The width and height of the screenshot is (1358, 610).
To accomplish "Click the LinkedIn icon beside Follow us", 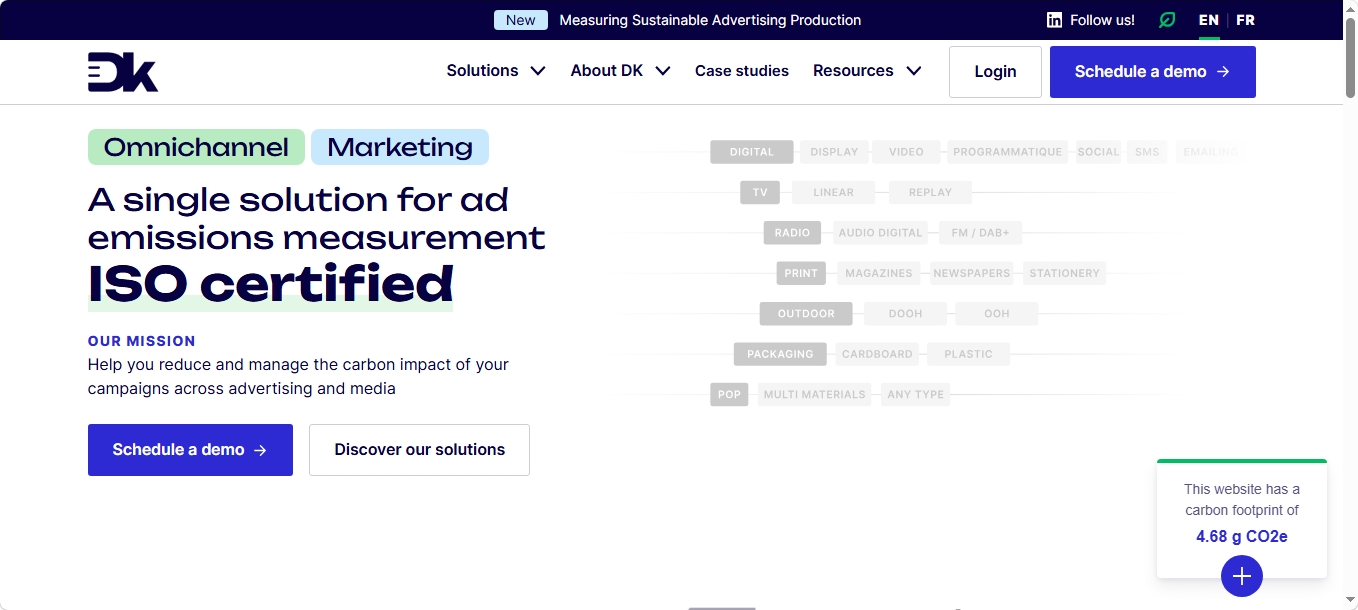I will pyautogui.click(x=1054, y=20).
